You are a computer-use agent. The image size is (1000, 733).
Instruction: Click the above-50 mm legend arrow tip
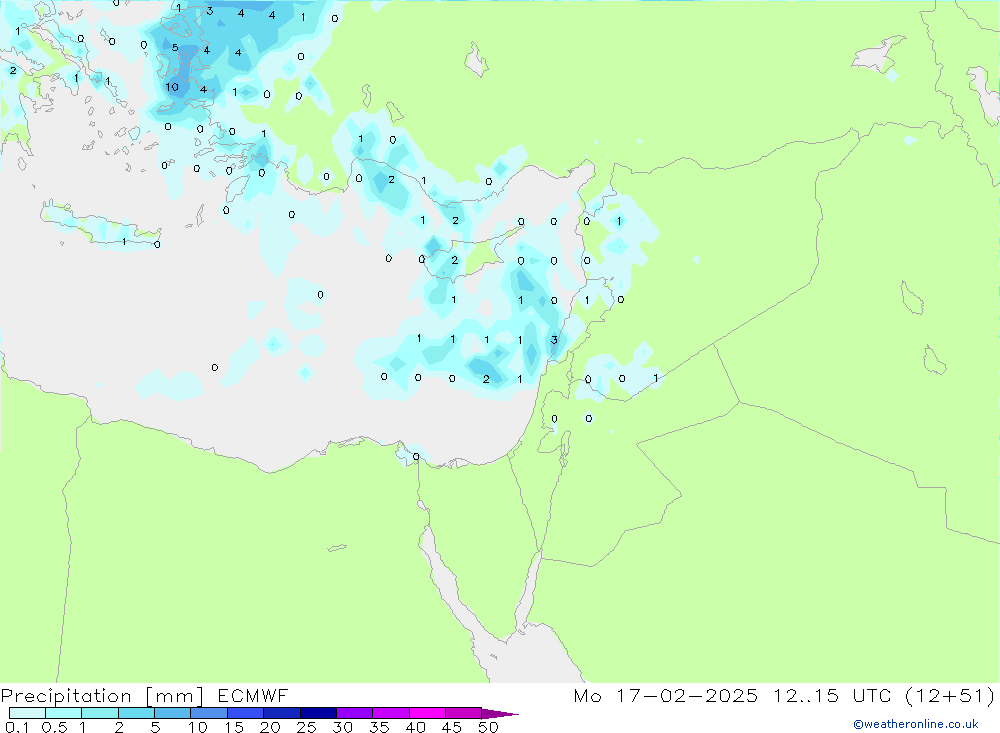coord(500,713)
